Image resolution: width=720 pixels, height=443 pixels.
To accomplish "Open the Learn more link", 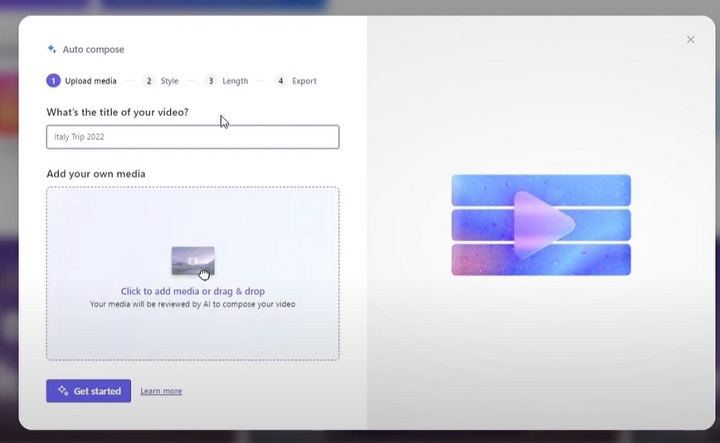I will click(161, 391).
